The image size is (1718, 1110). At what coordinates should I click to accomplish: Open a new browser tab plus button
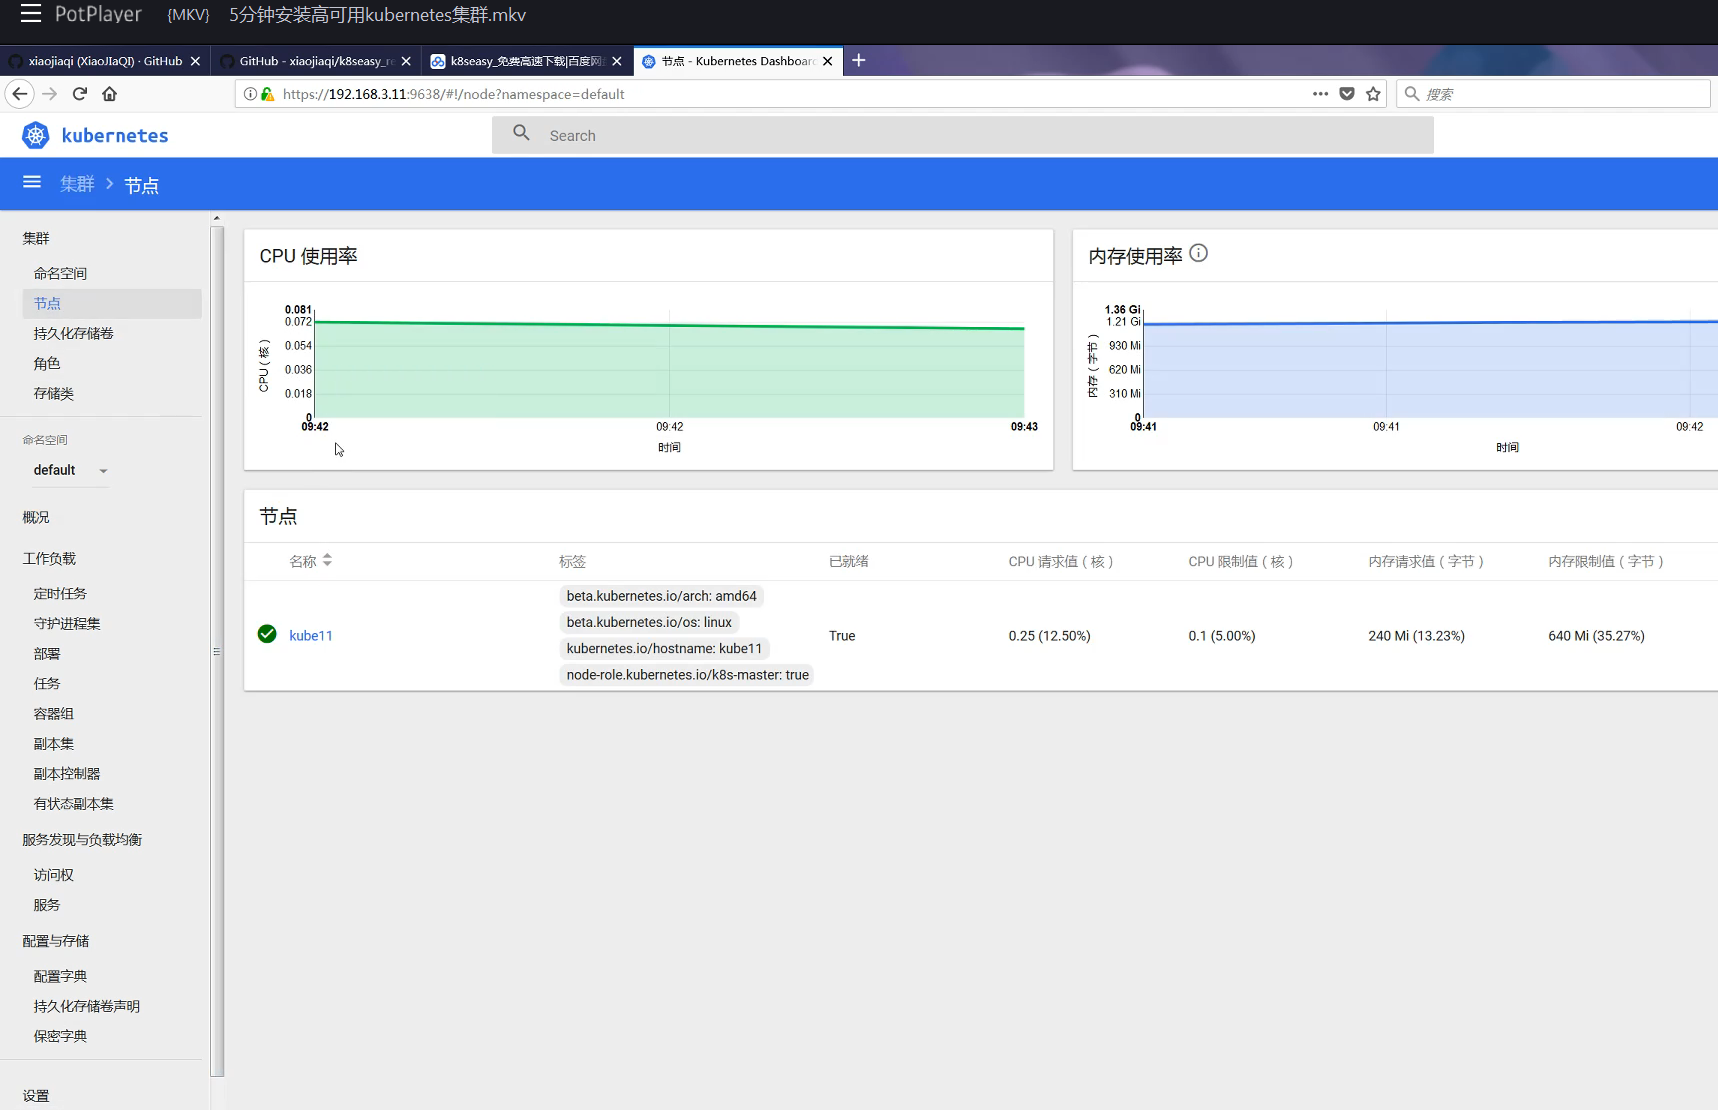tap(858, 60)
